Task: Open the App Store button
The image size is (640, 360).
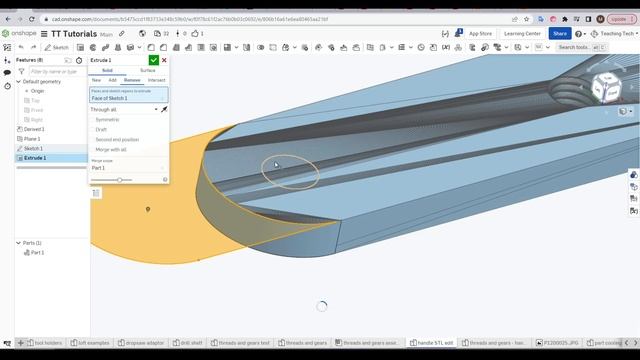Action: [x=480, y=33]
